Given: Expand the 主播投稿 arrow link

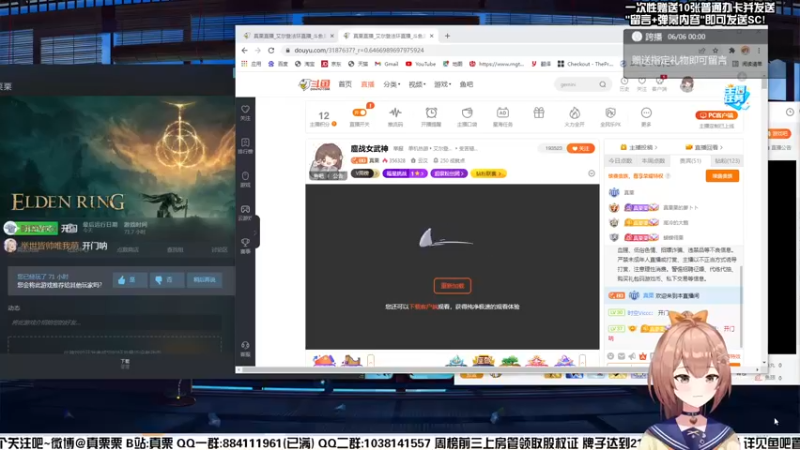Looking at the screenshot, I should pyautogui.click(x=639, y=147).
